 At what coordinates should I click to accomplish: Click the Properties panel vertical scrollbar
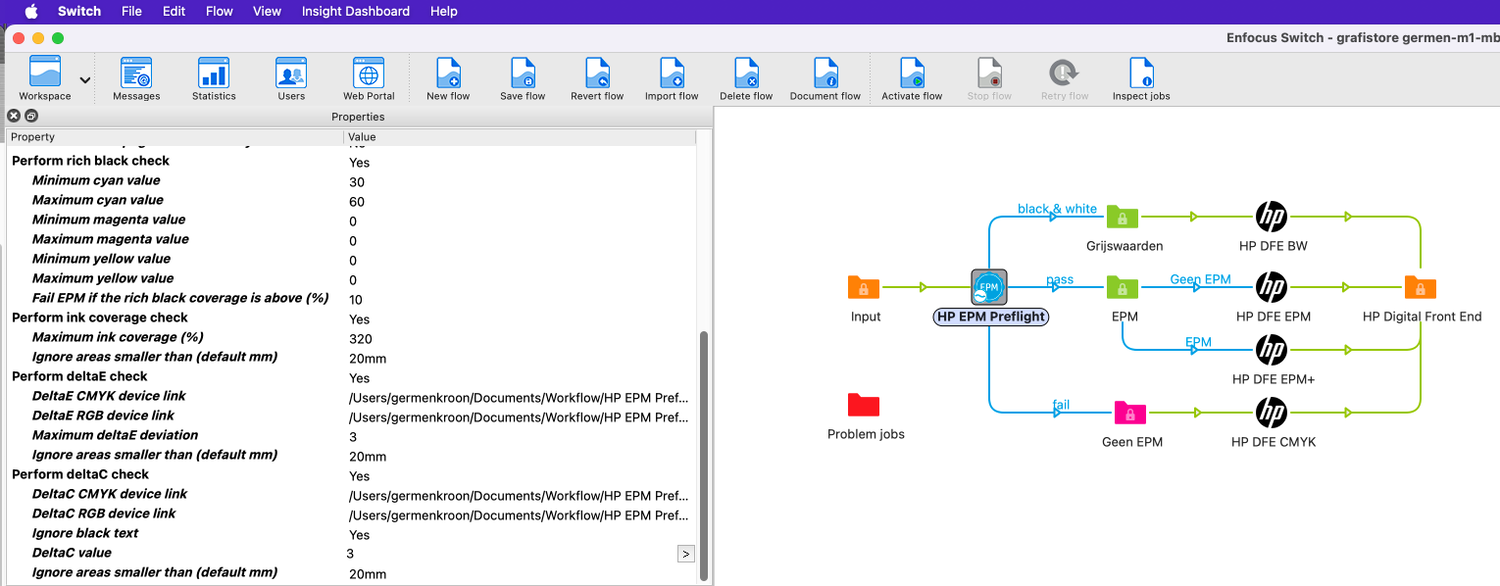703,456
